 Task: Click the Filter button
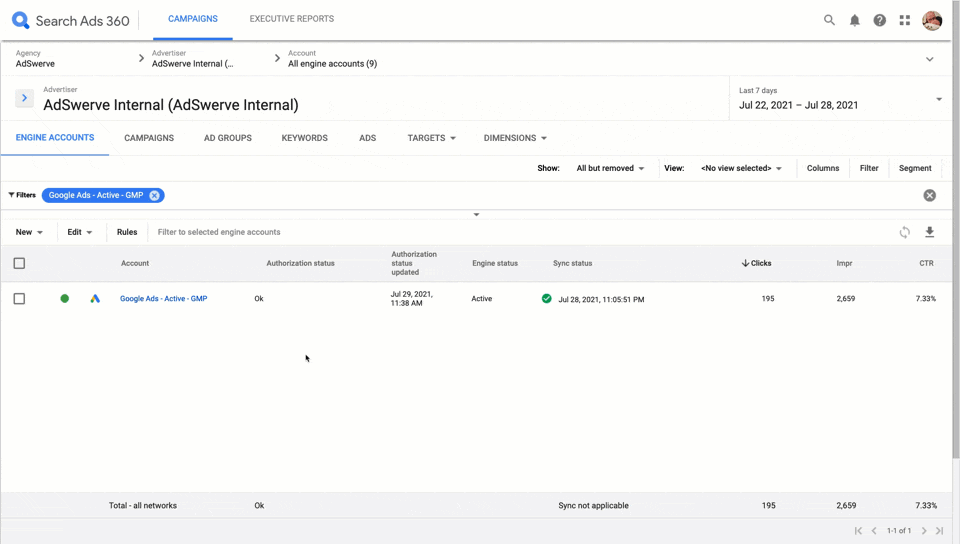(x=869, y=168)
